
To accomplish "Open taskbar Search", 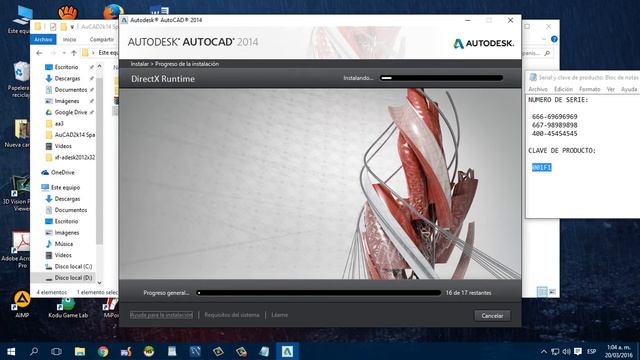I will pyautogui.click(x=34, y=351).
